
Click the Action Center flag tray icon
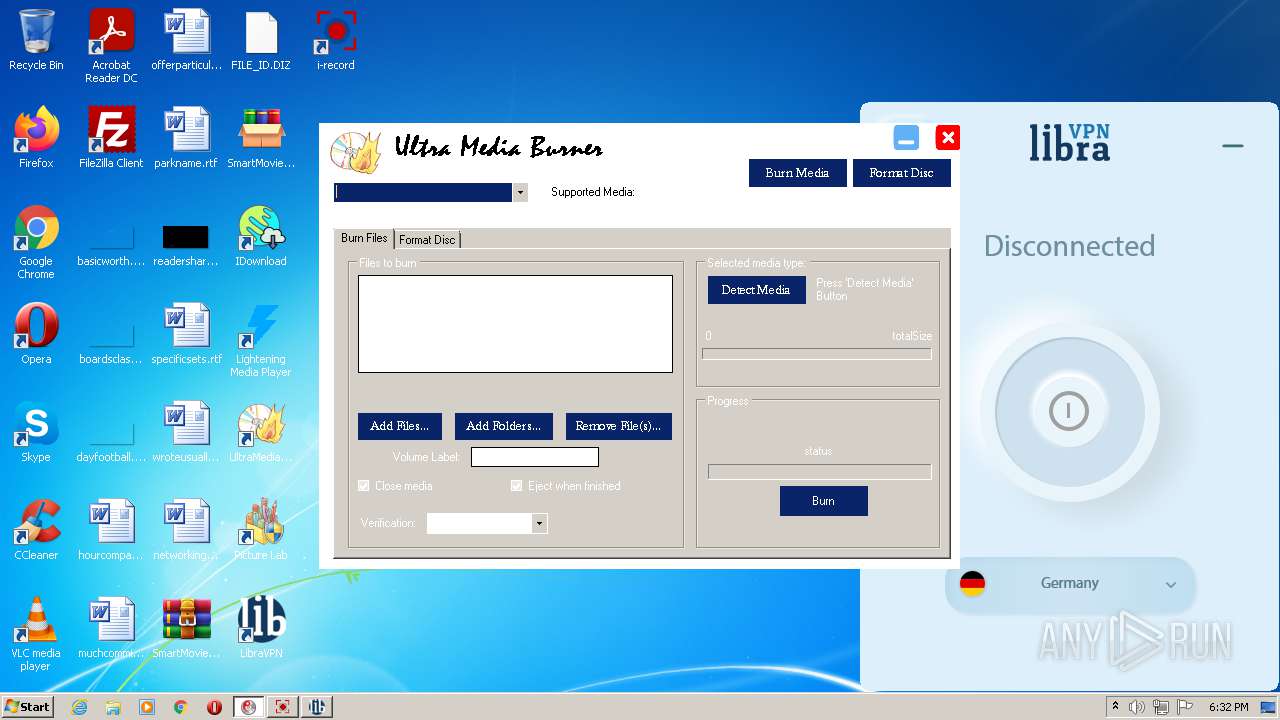(x=1185, y=707)
